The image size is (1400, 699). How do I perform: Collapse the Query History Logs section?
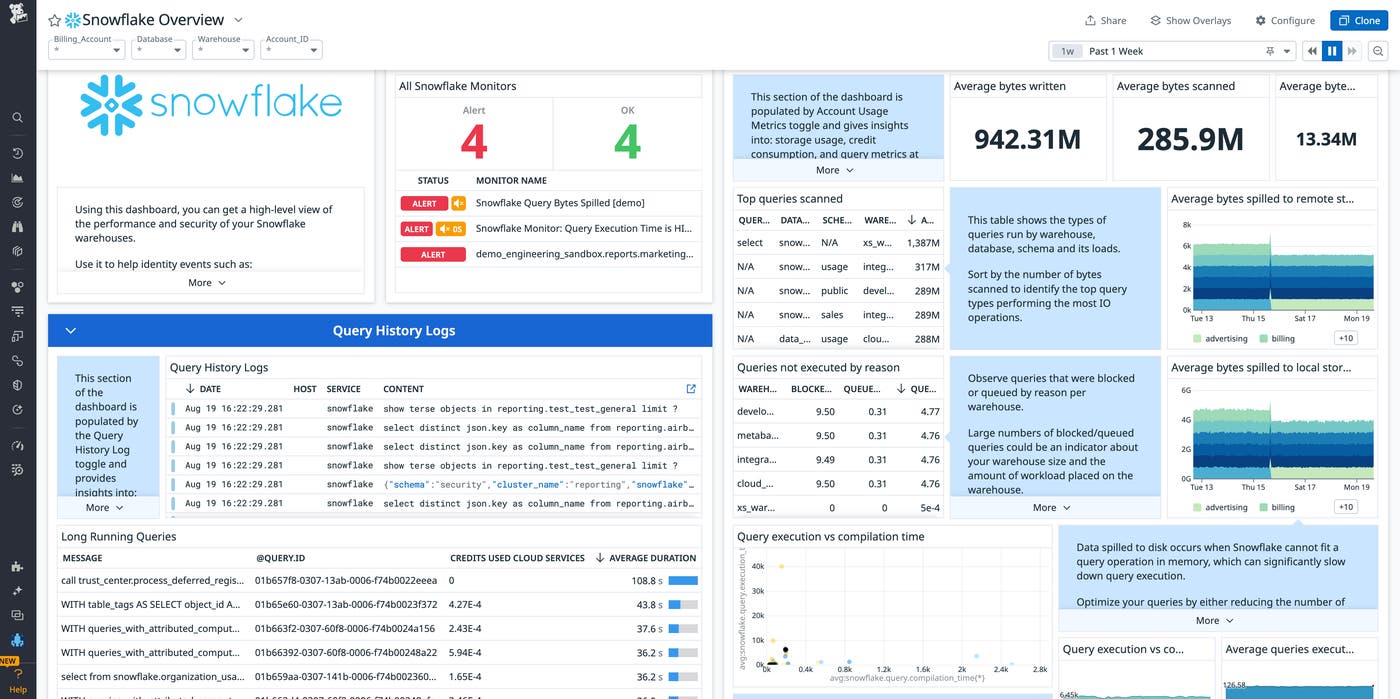click(70, 330)
